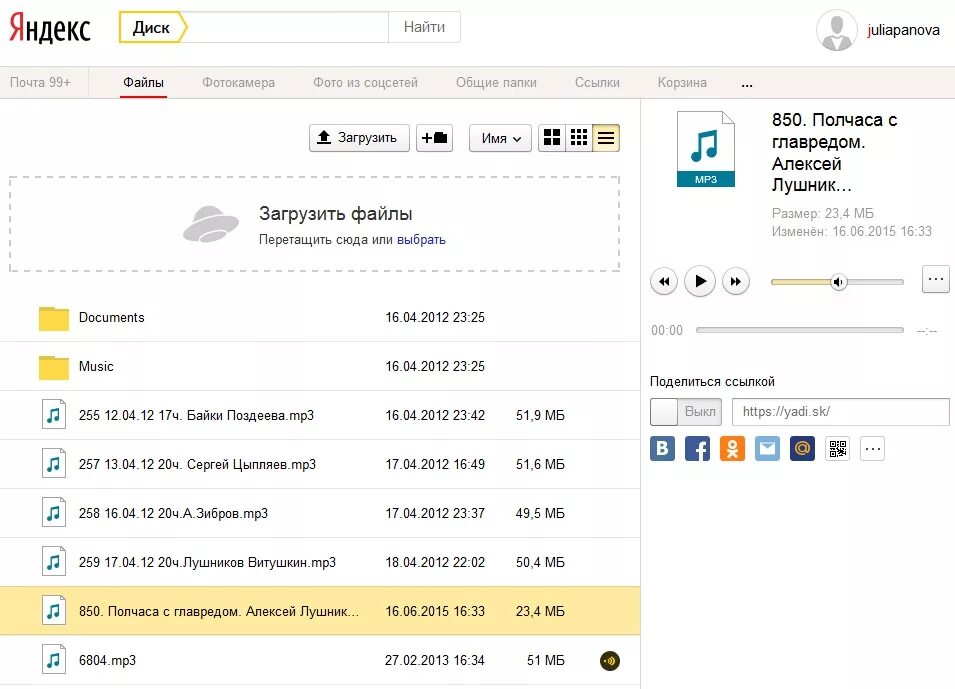Click the audio icon of 258 А.Зибров
955x689 pixels.
54,513
